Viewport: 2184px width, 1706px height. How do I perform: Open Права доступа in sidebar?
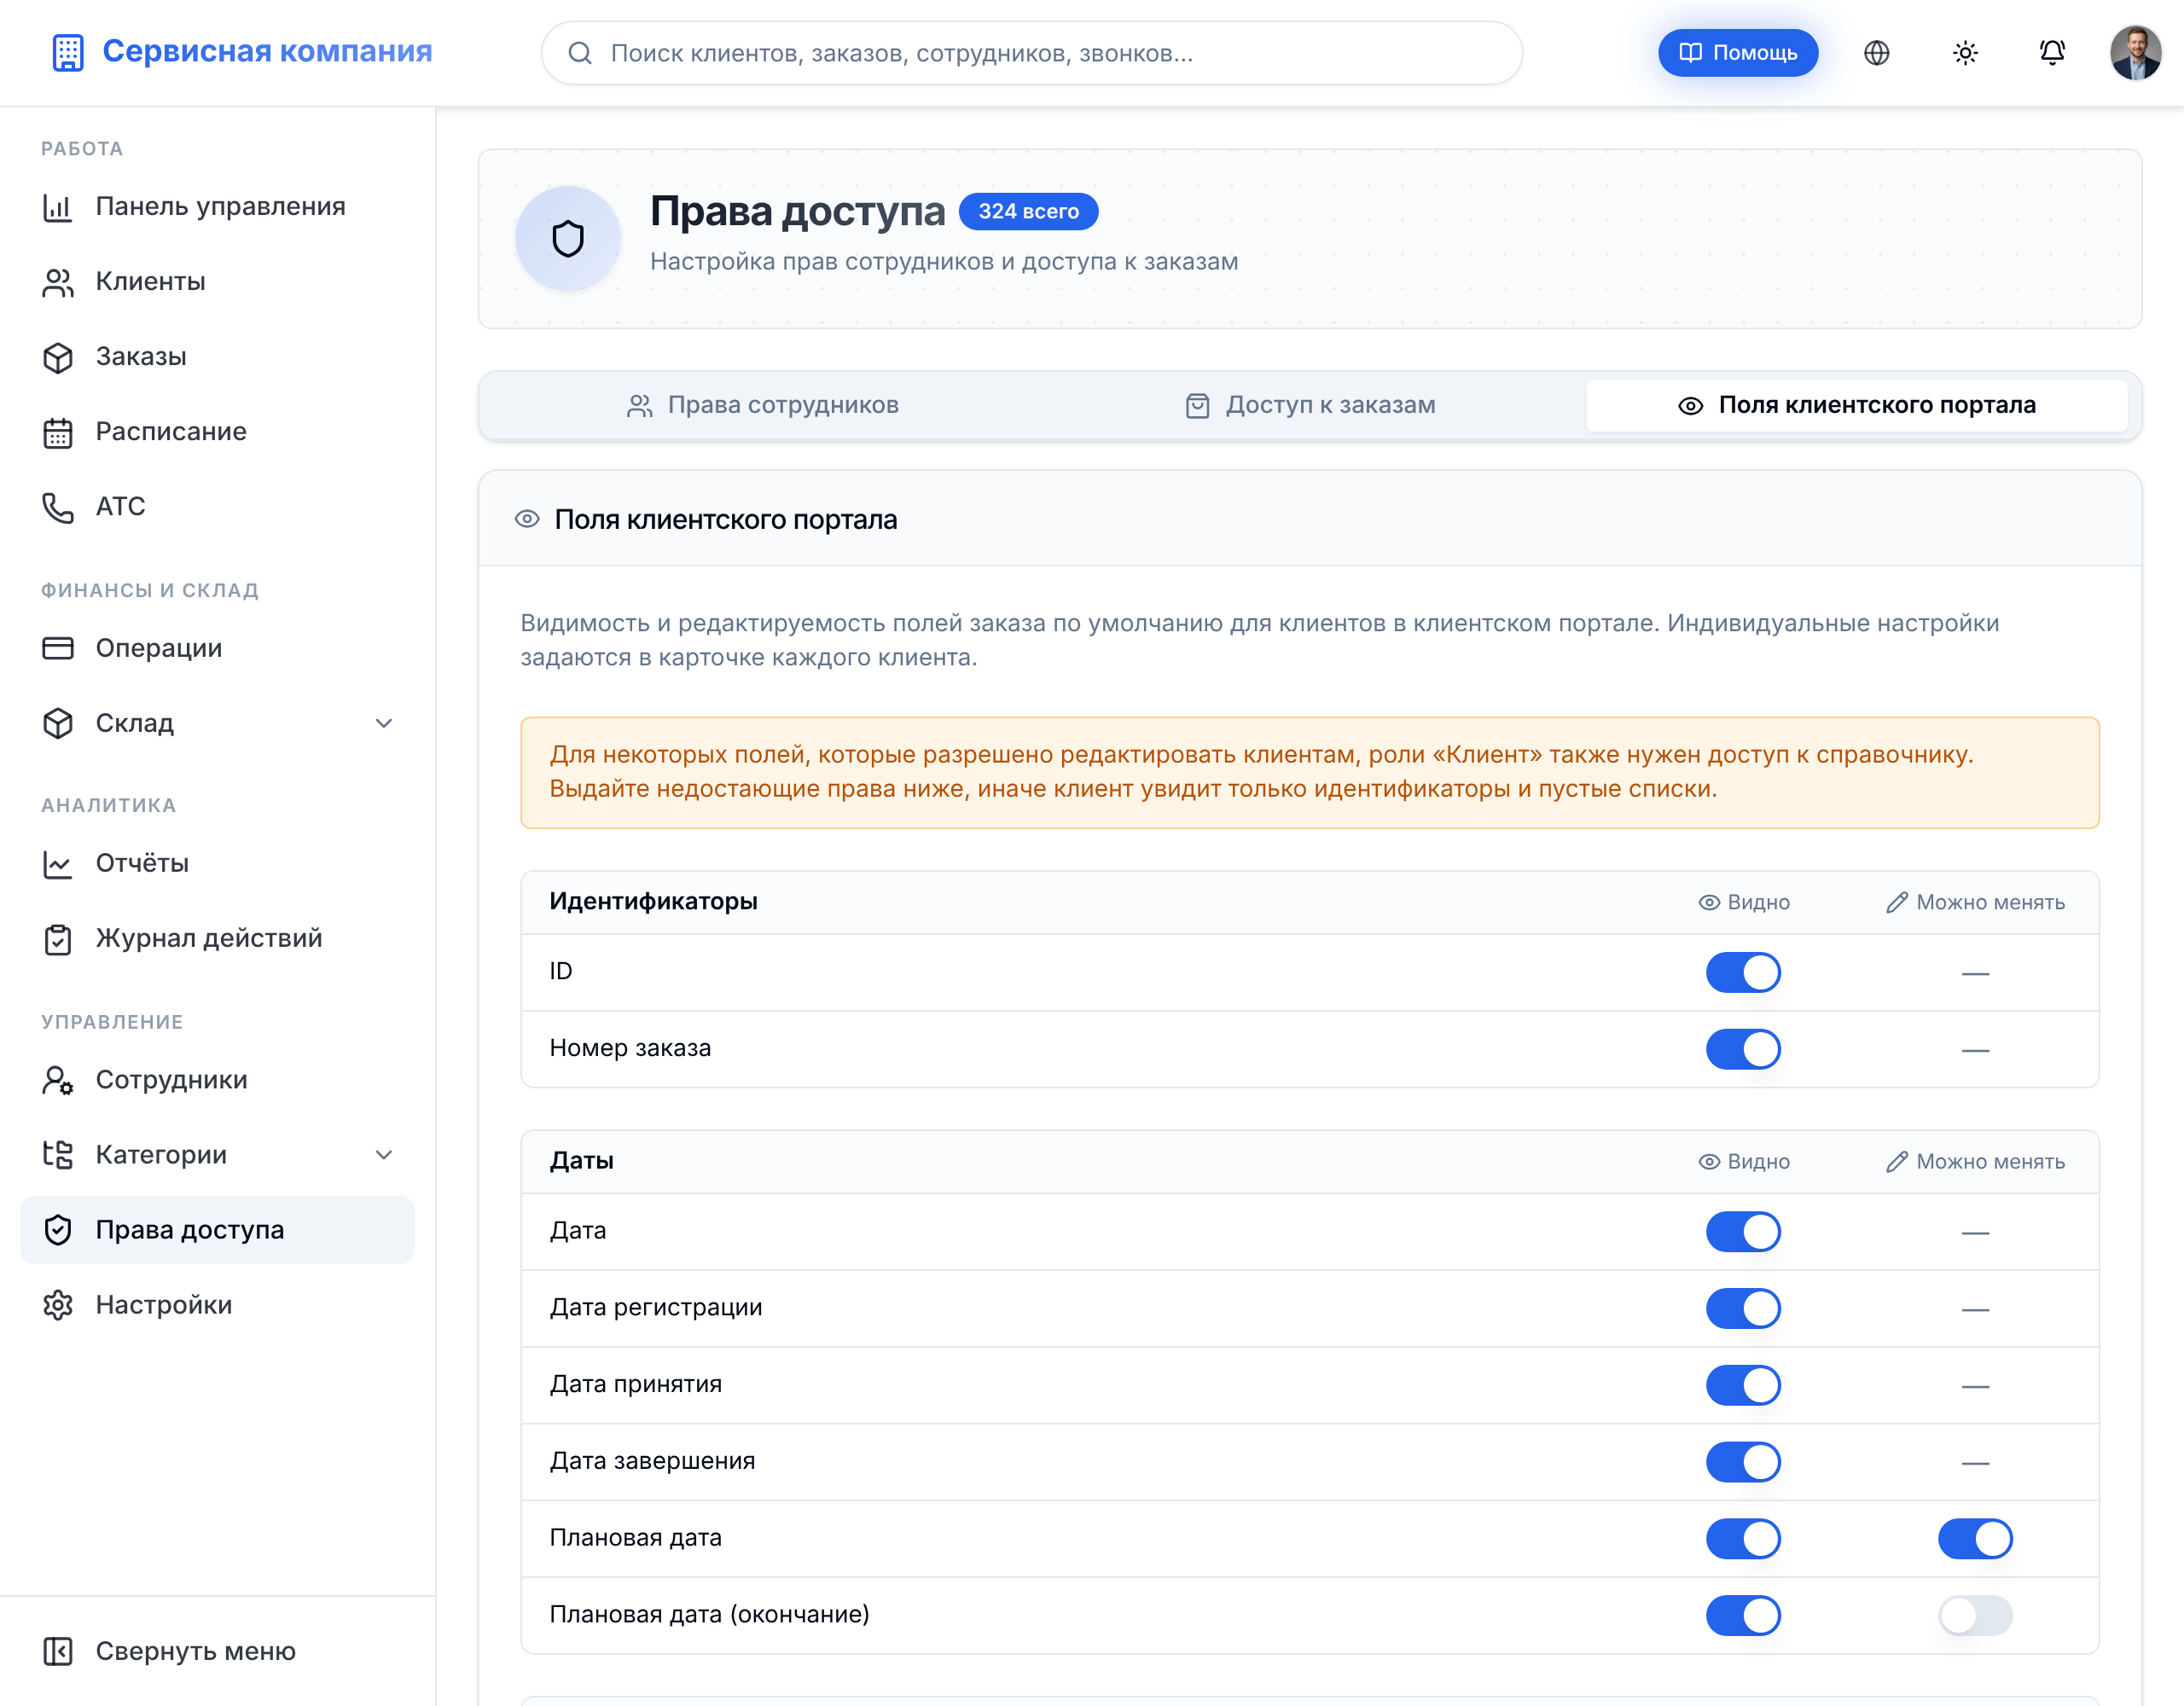click(217, 1230)
